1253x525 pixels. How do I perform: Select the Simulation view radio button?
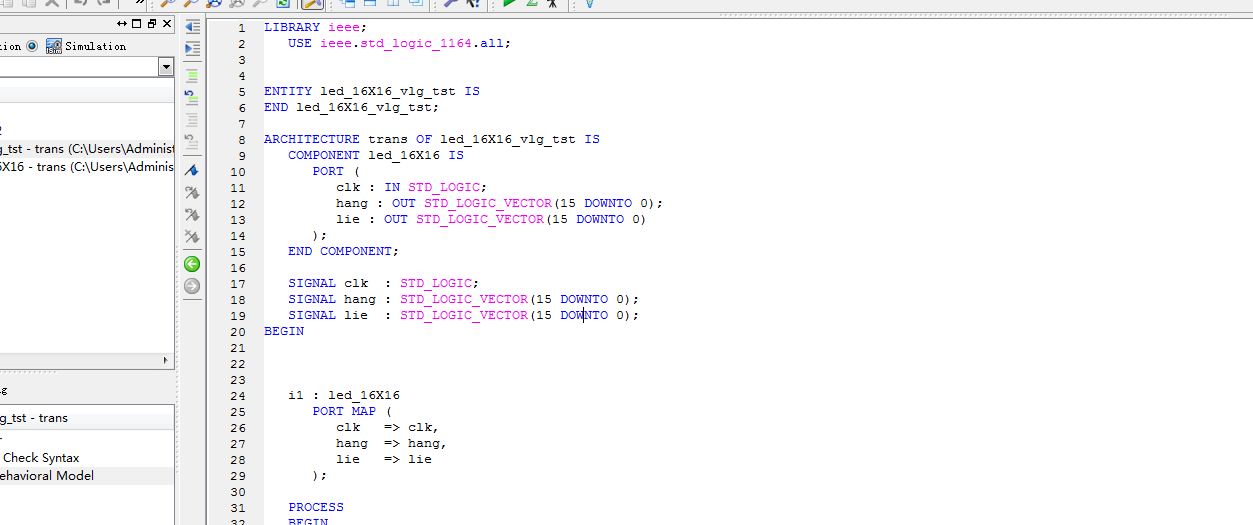pyautogui.click(x=33, y=46)
